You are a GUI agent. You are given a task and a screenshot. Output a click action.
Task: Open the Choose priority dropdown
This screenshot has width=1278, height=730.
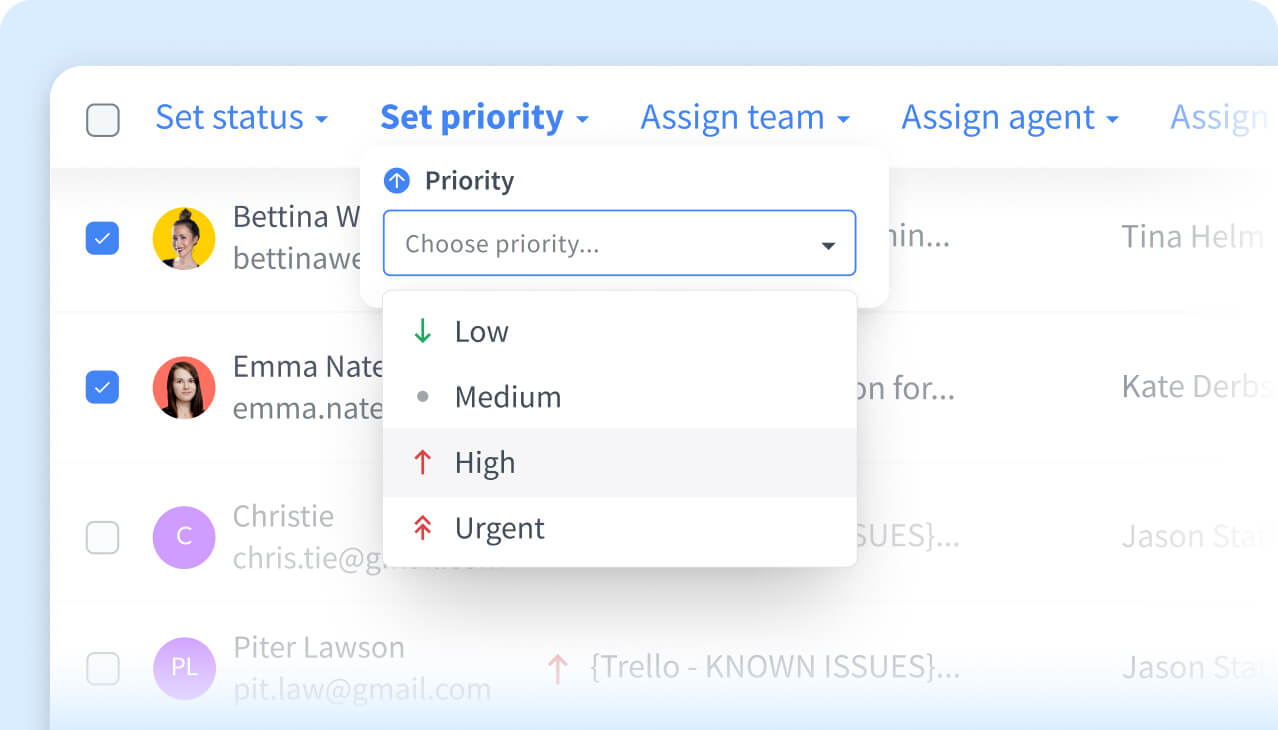(619, 243)
